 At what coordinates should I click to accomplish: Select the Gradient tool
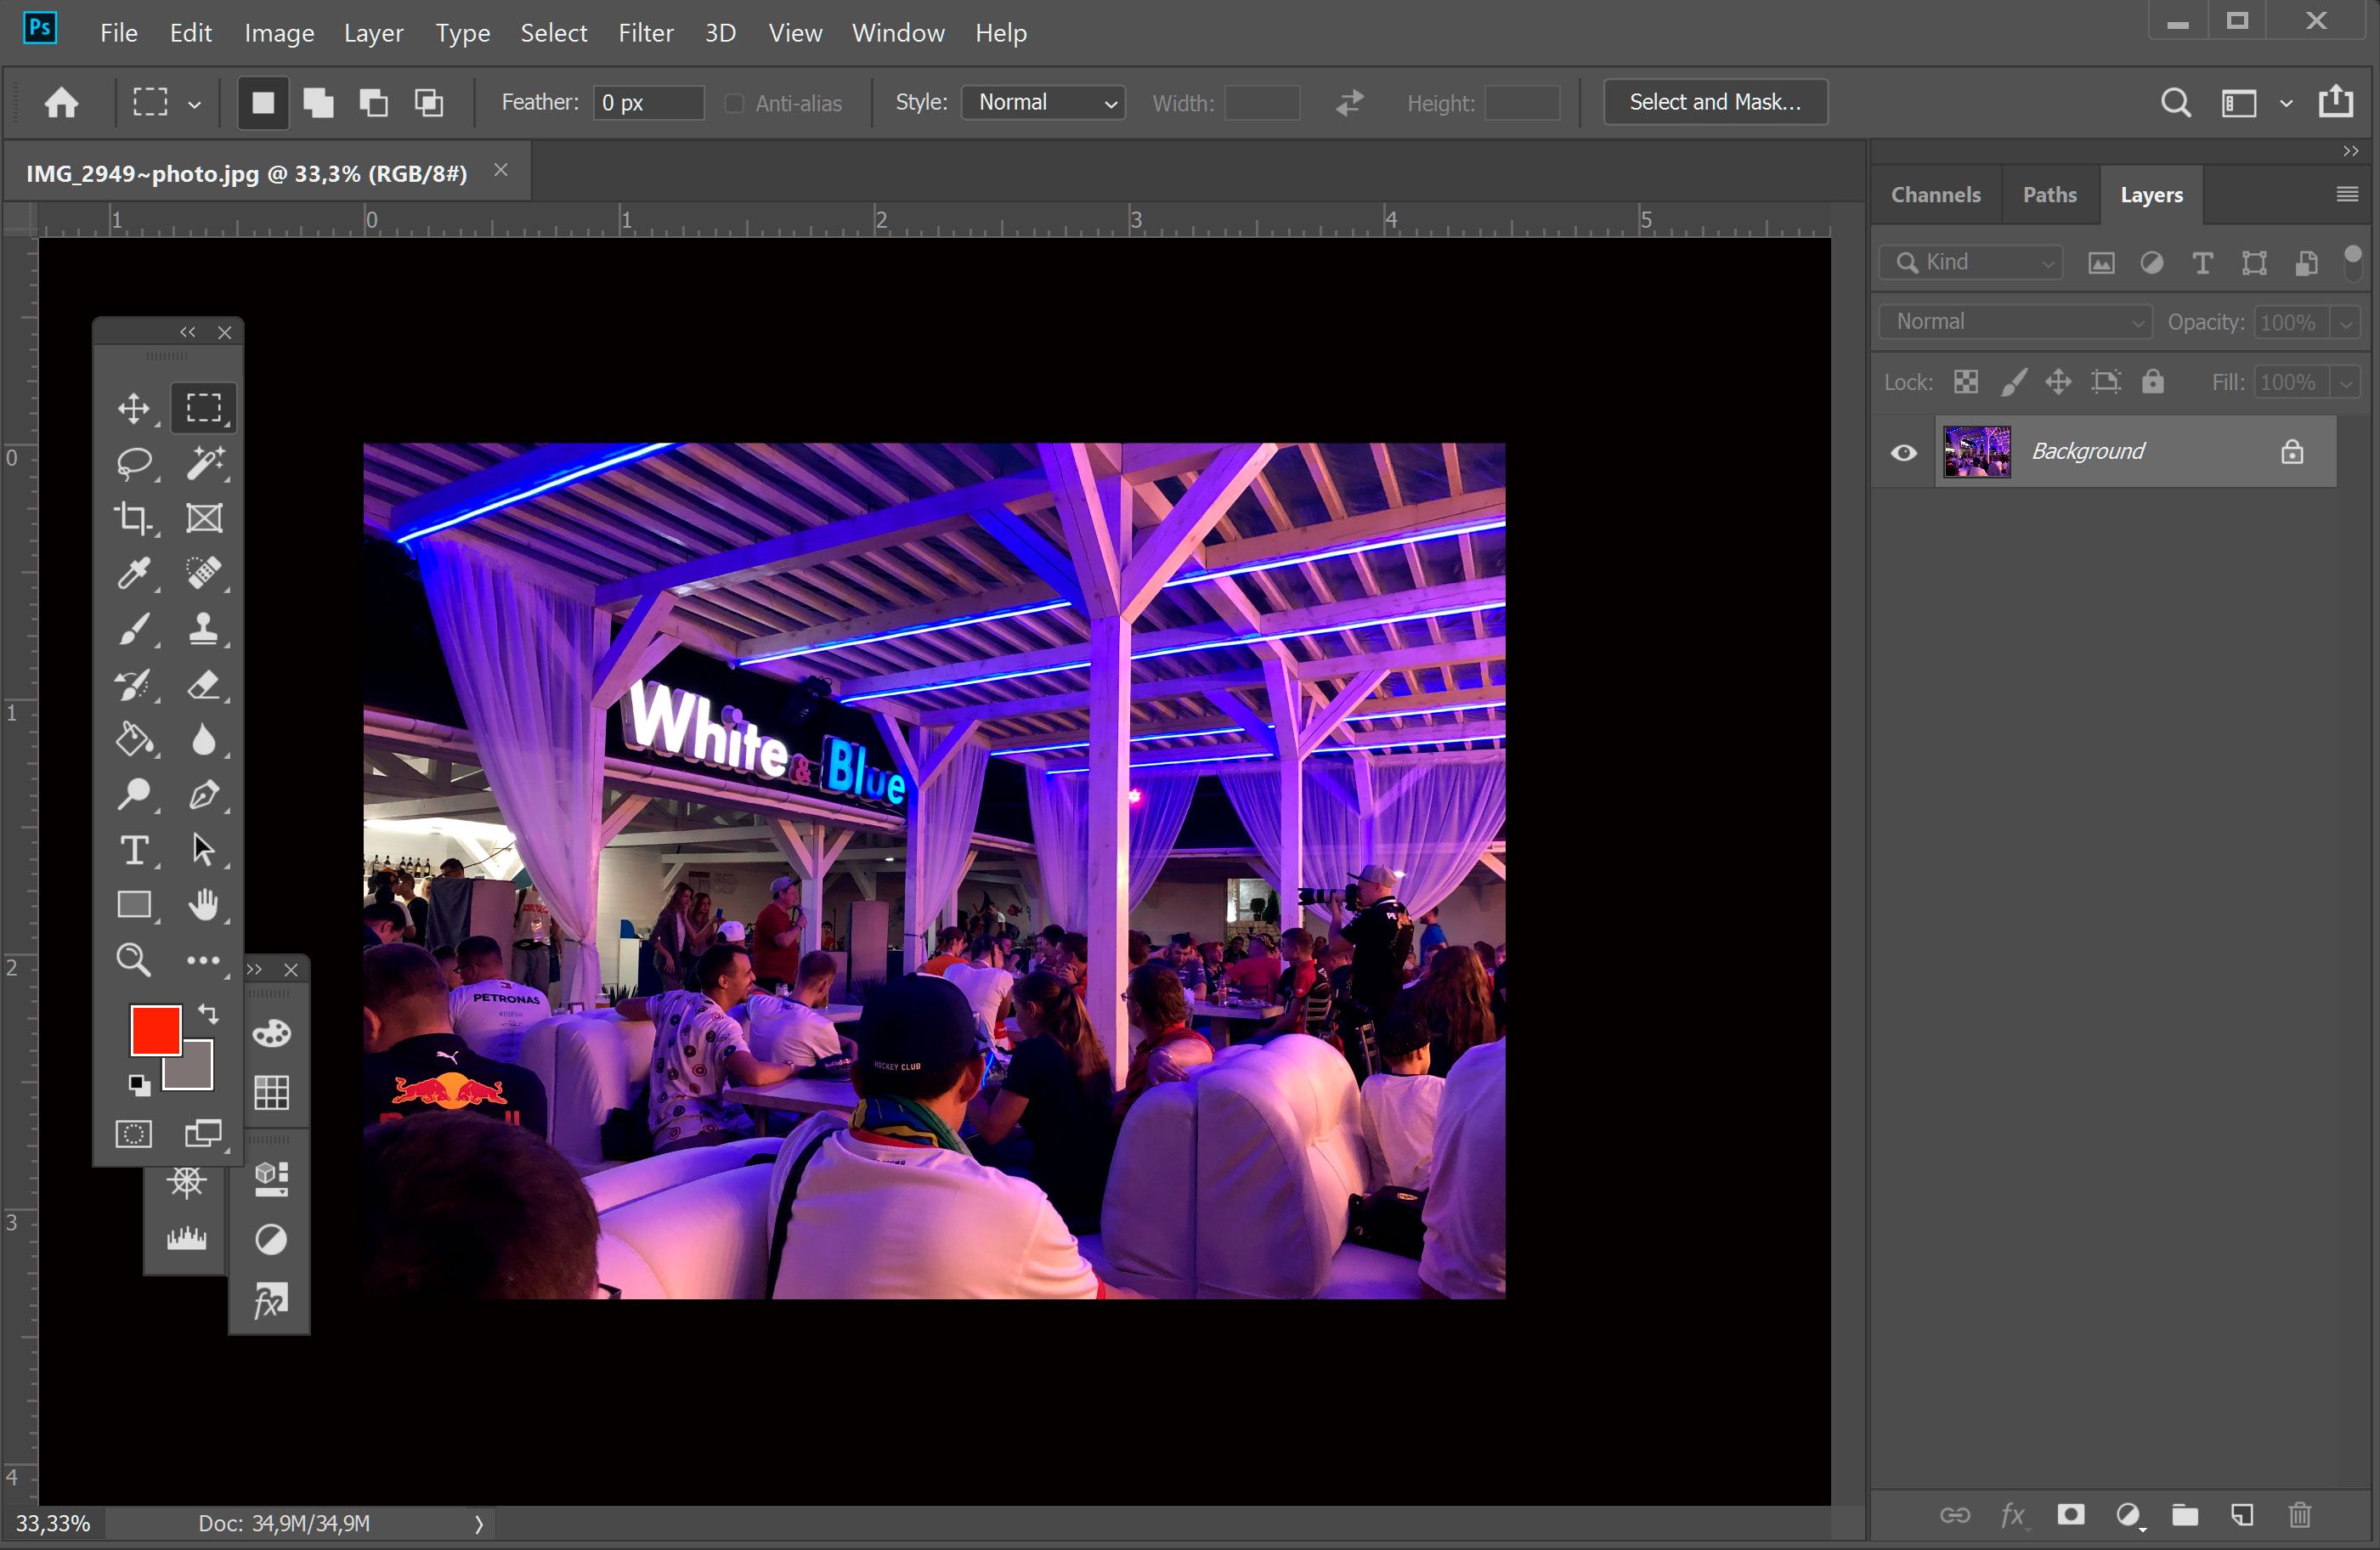pyautogui.click(x=133, y=738)
